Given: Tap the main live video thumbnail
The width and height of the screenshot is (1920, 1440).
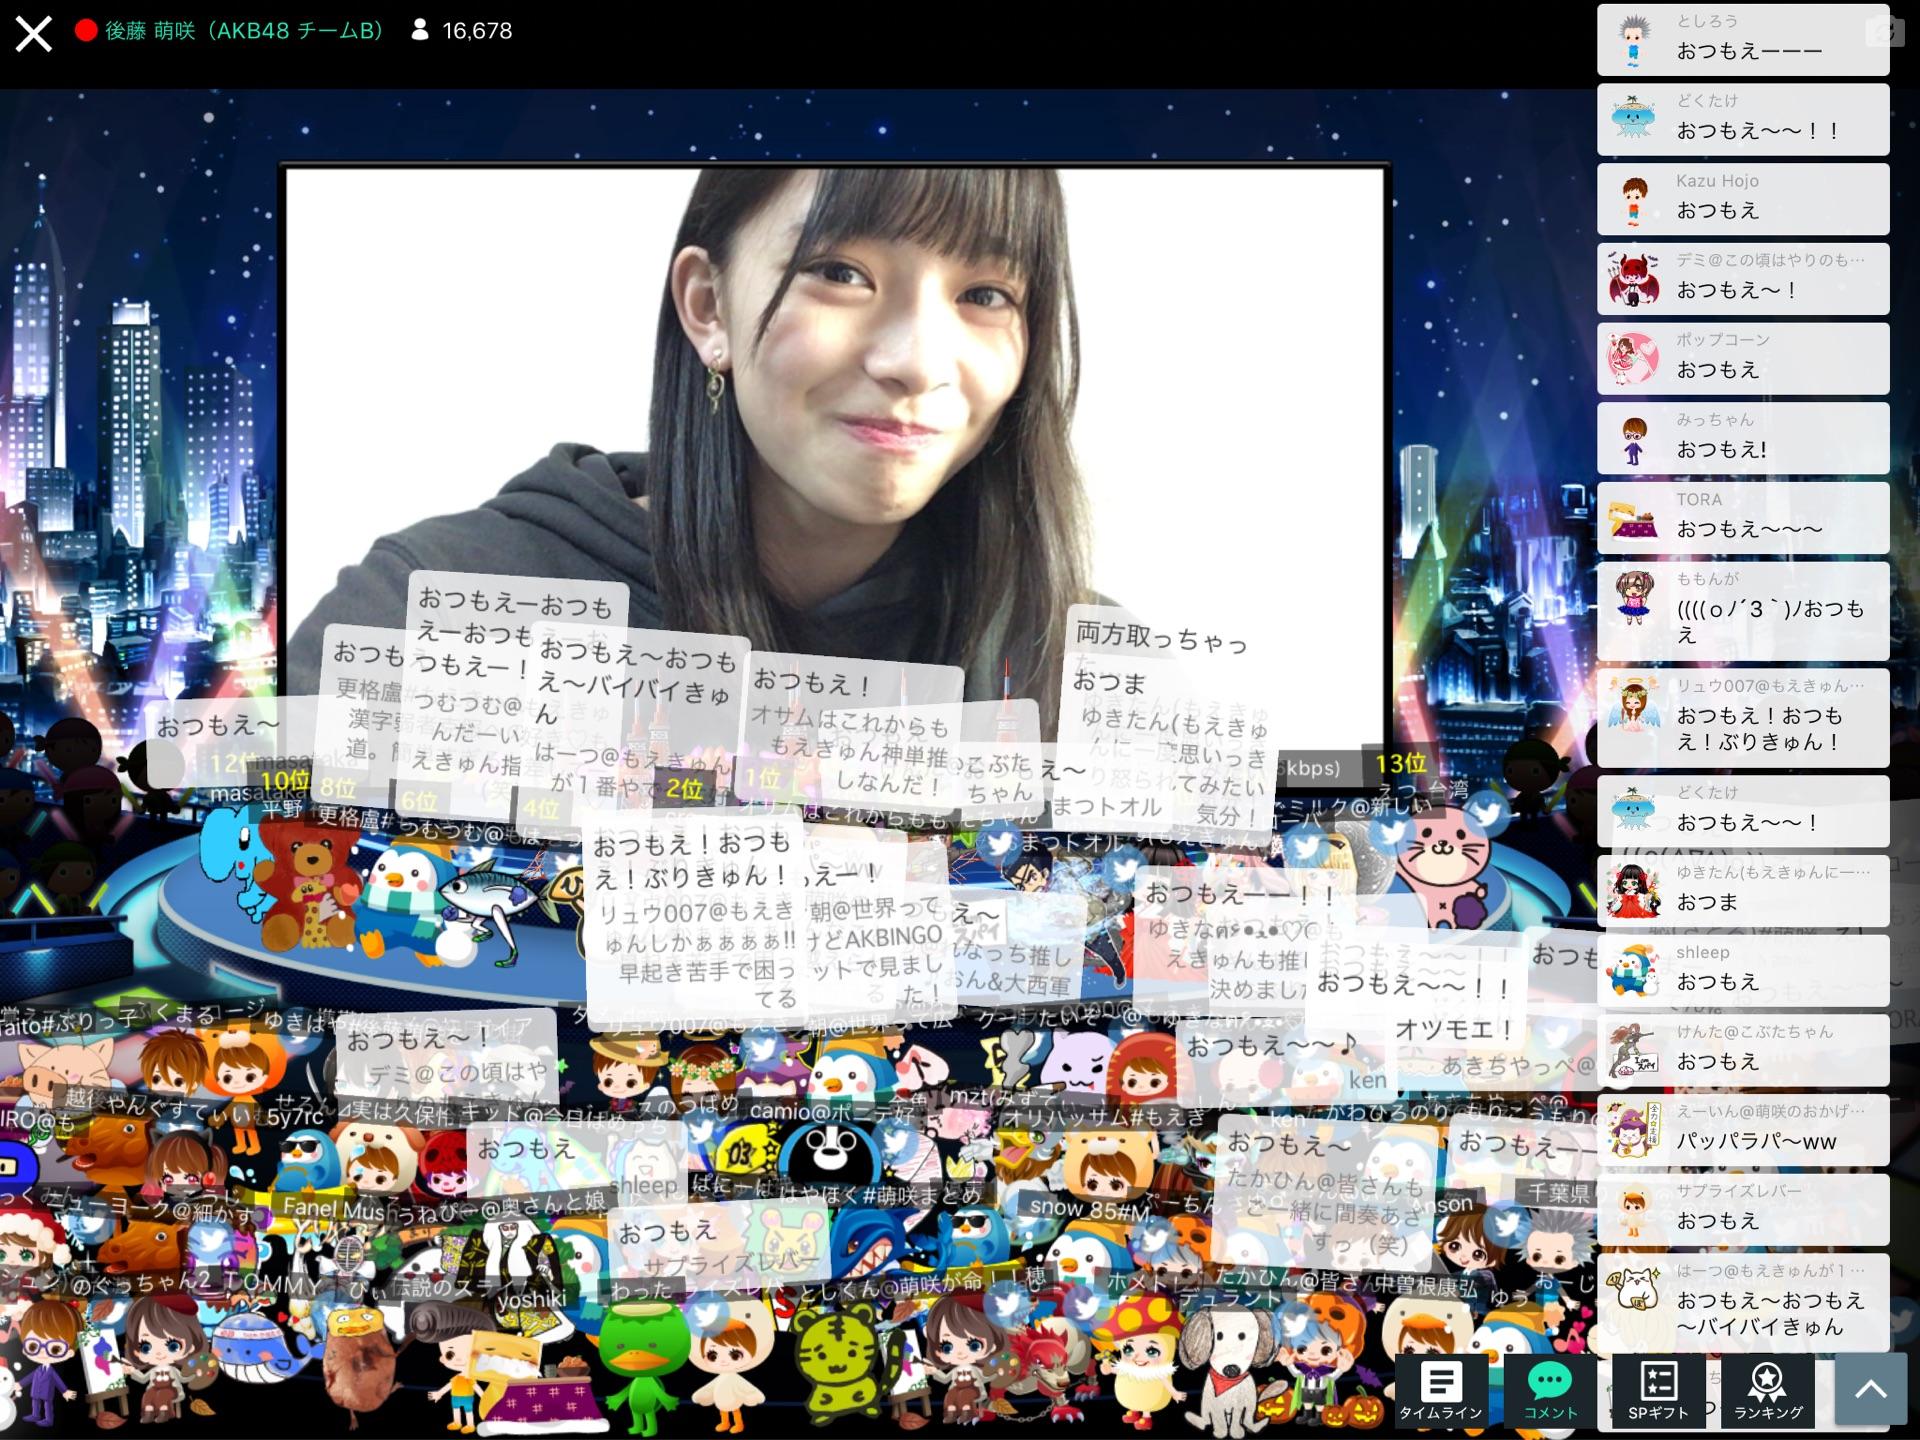Looking at the screenshot, I should pyautogui.click(x=835, y=400).
